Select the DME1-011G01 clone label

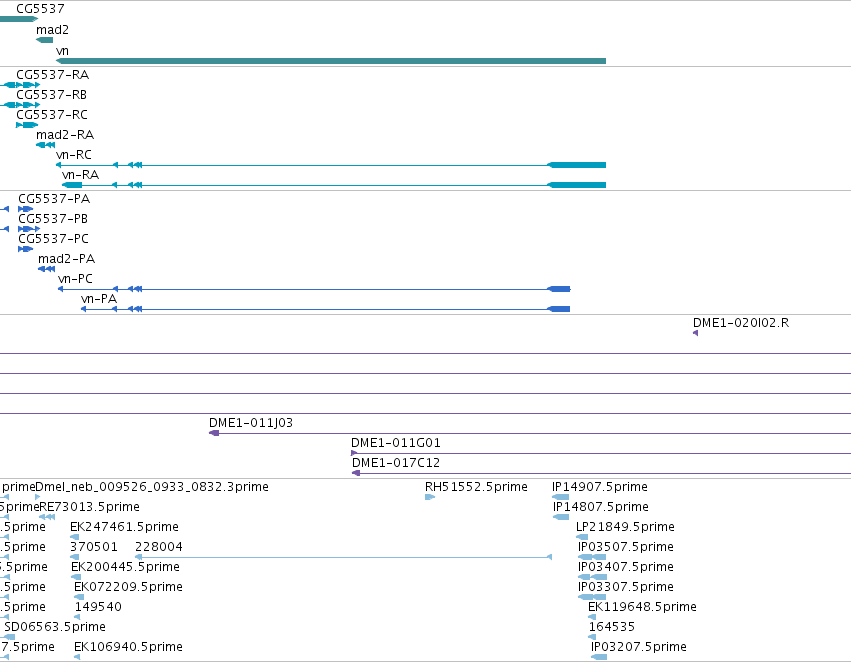click(396, 443)
